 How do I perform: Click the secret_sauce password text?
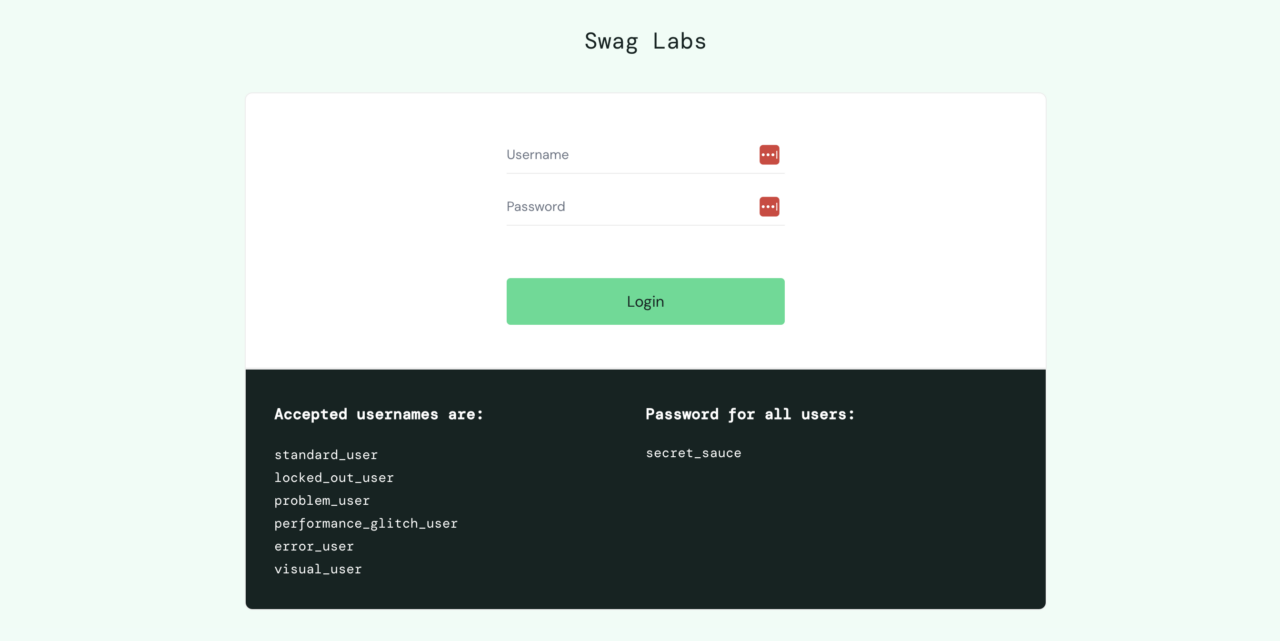pyautogui.click(x=693, y=452)
